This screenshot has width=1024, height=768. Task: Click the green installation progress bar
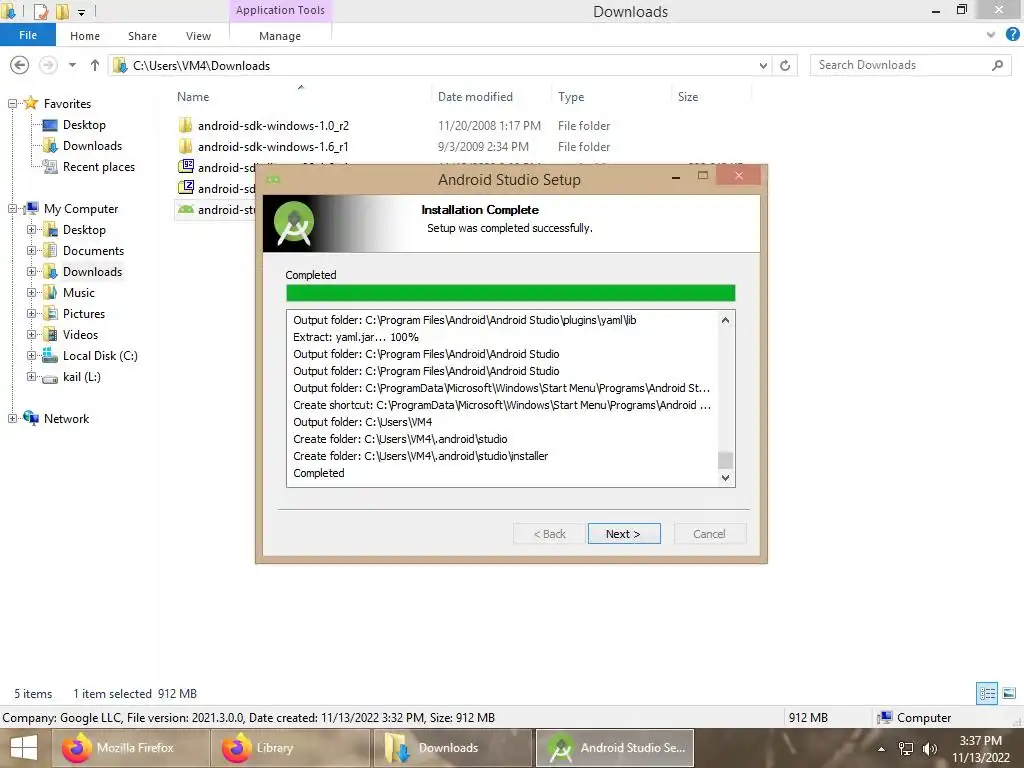[511, 293]
